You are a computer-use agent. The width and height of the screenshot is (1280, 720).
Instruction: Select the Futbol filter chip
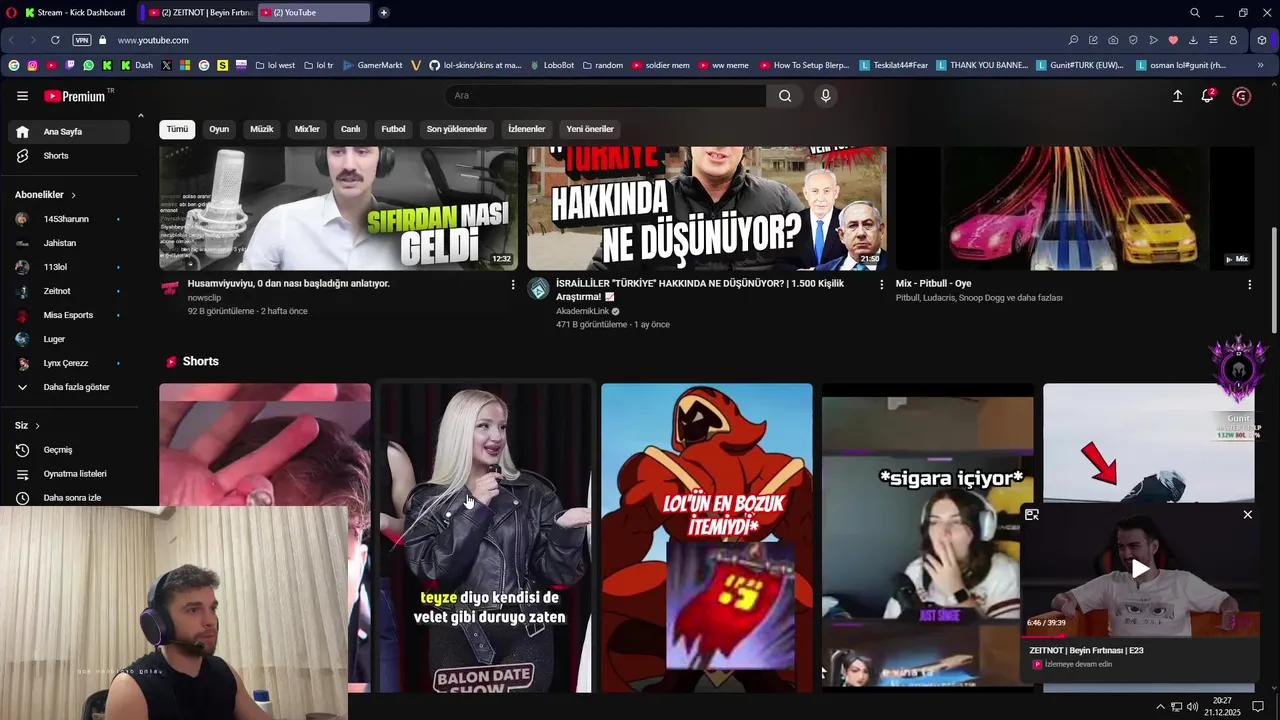[393, 129]
